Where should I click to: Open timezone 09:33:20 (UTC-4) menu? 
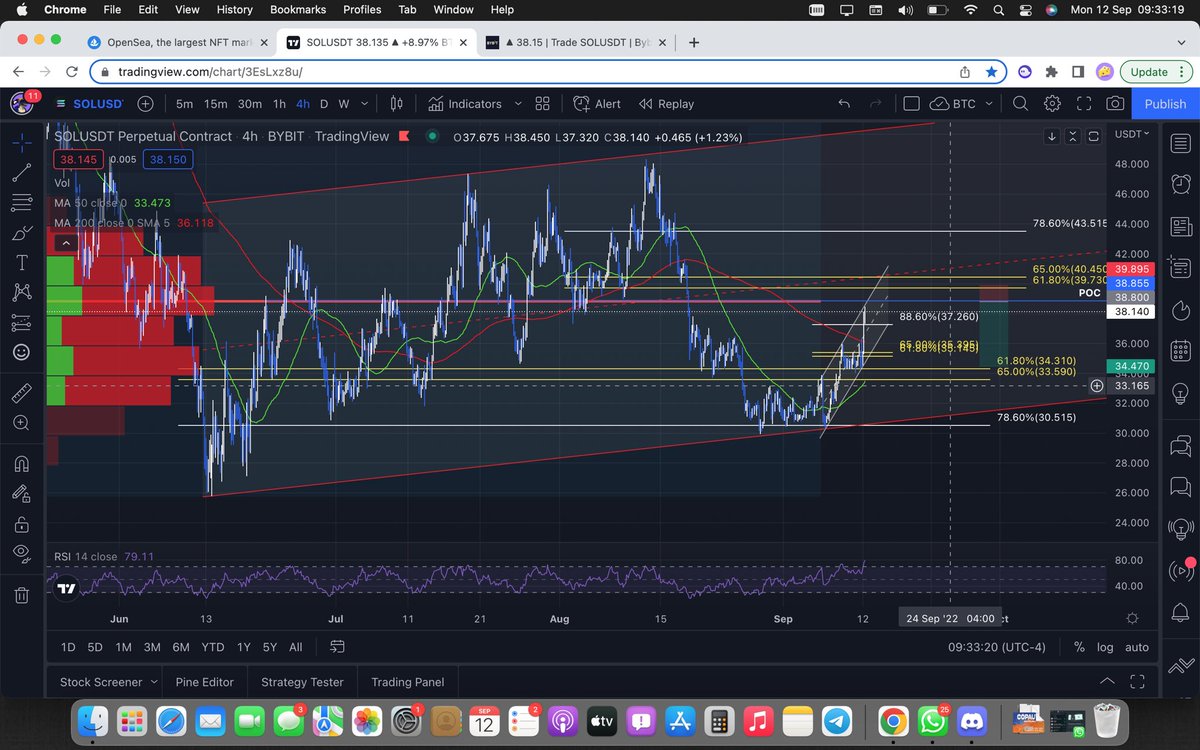coord(997,647)
